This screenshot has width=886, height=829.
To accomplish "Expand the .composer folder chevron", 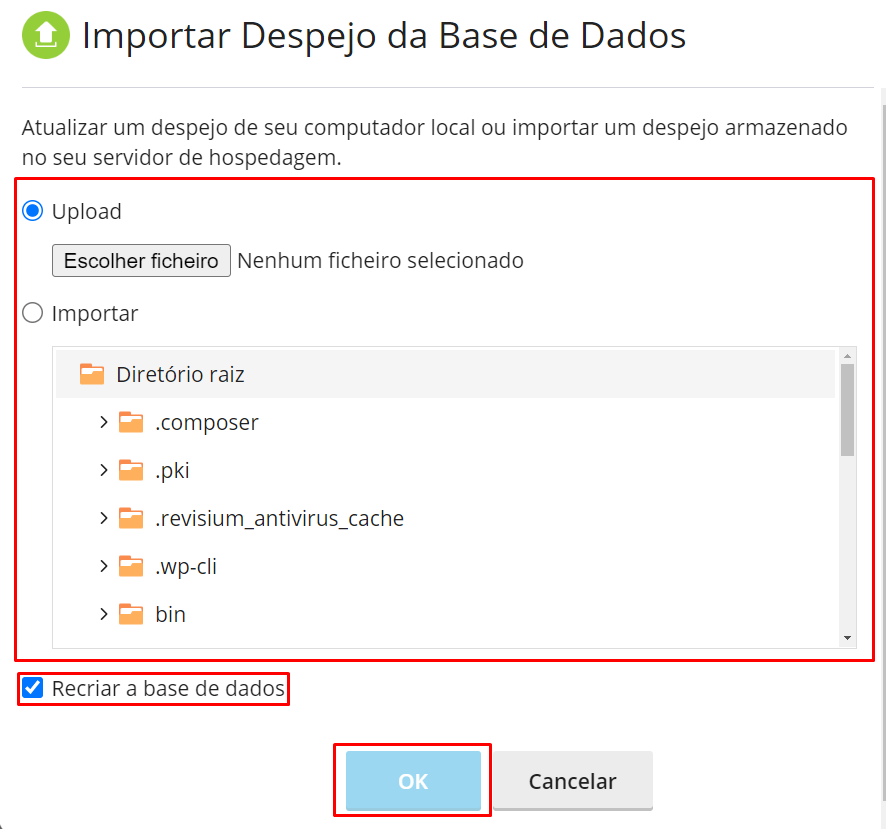I will pos(104,422).
